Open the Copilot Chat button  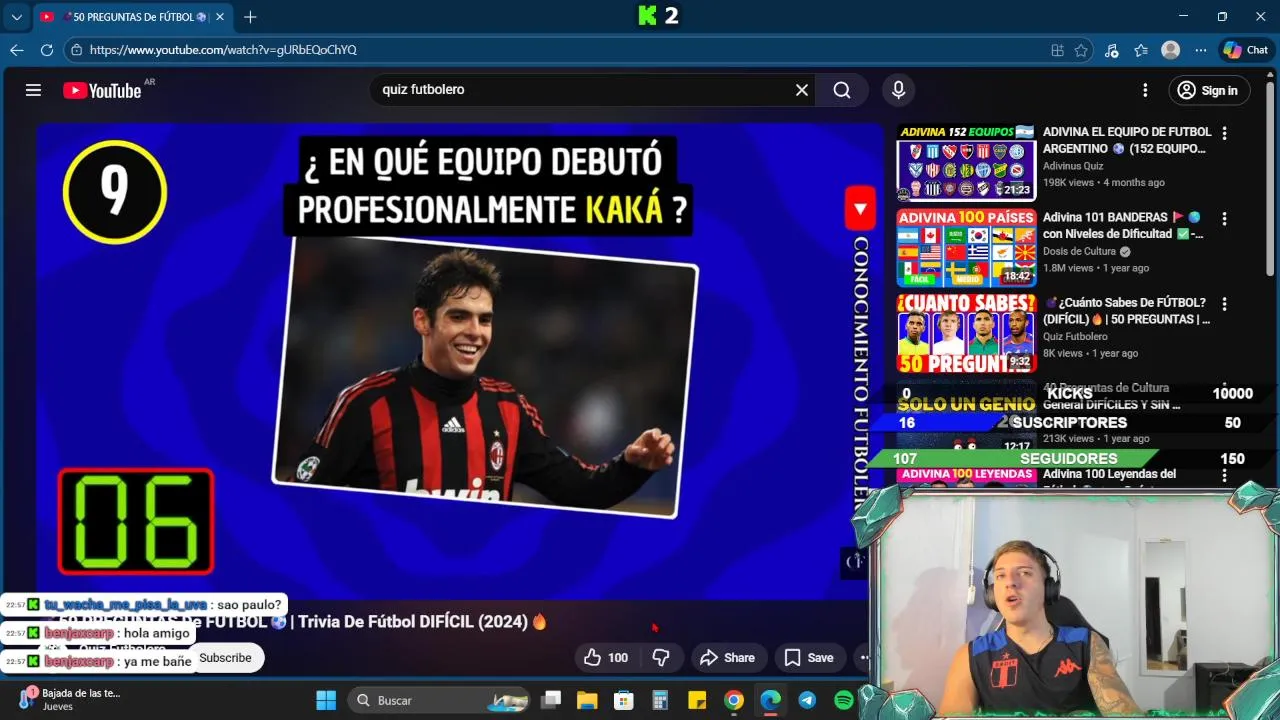[1246, 50]
